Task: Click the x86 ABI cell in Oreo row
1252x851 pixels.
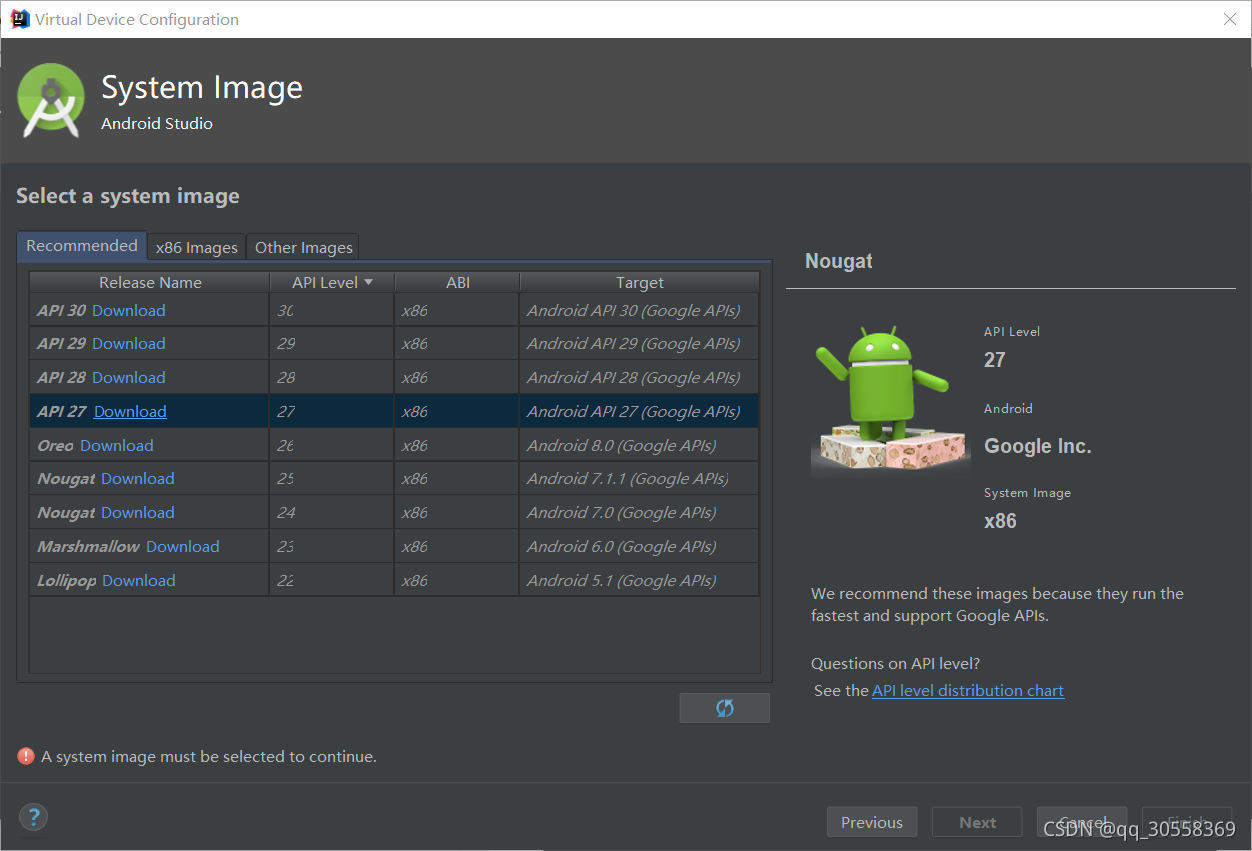Action: pyautogui.click(x=457, y=445)
